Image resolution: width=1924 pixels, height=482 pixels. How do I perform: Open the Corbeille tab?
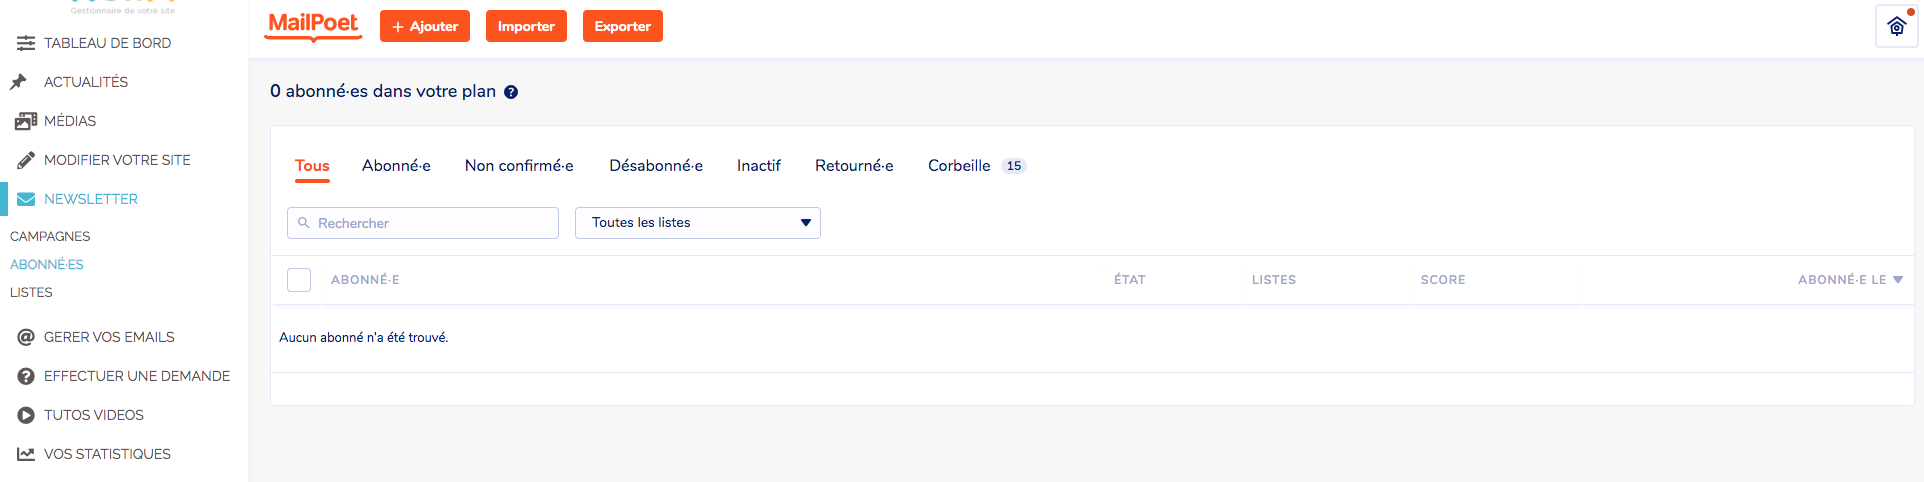point(959,166)
